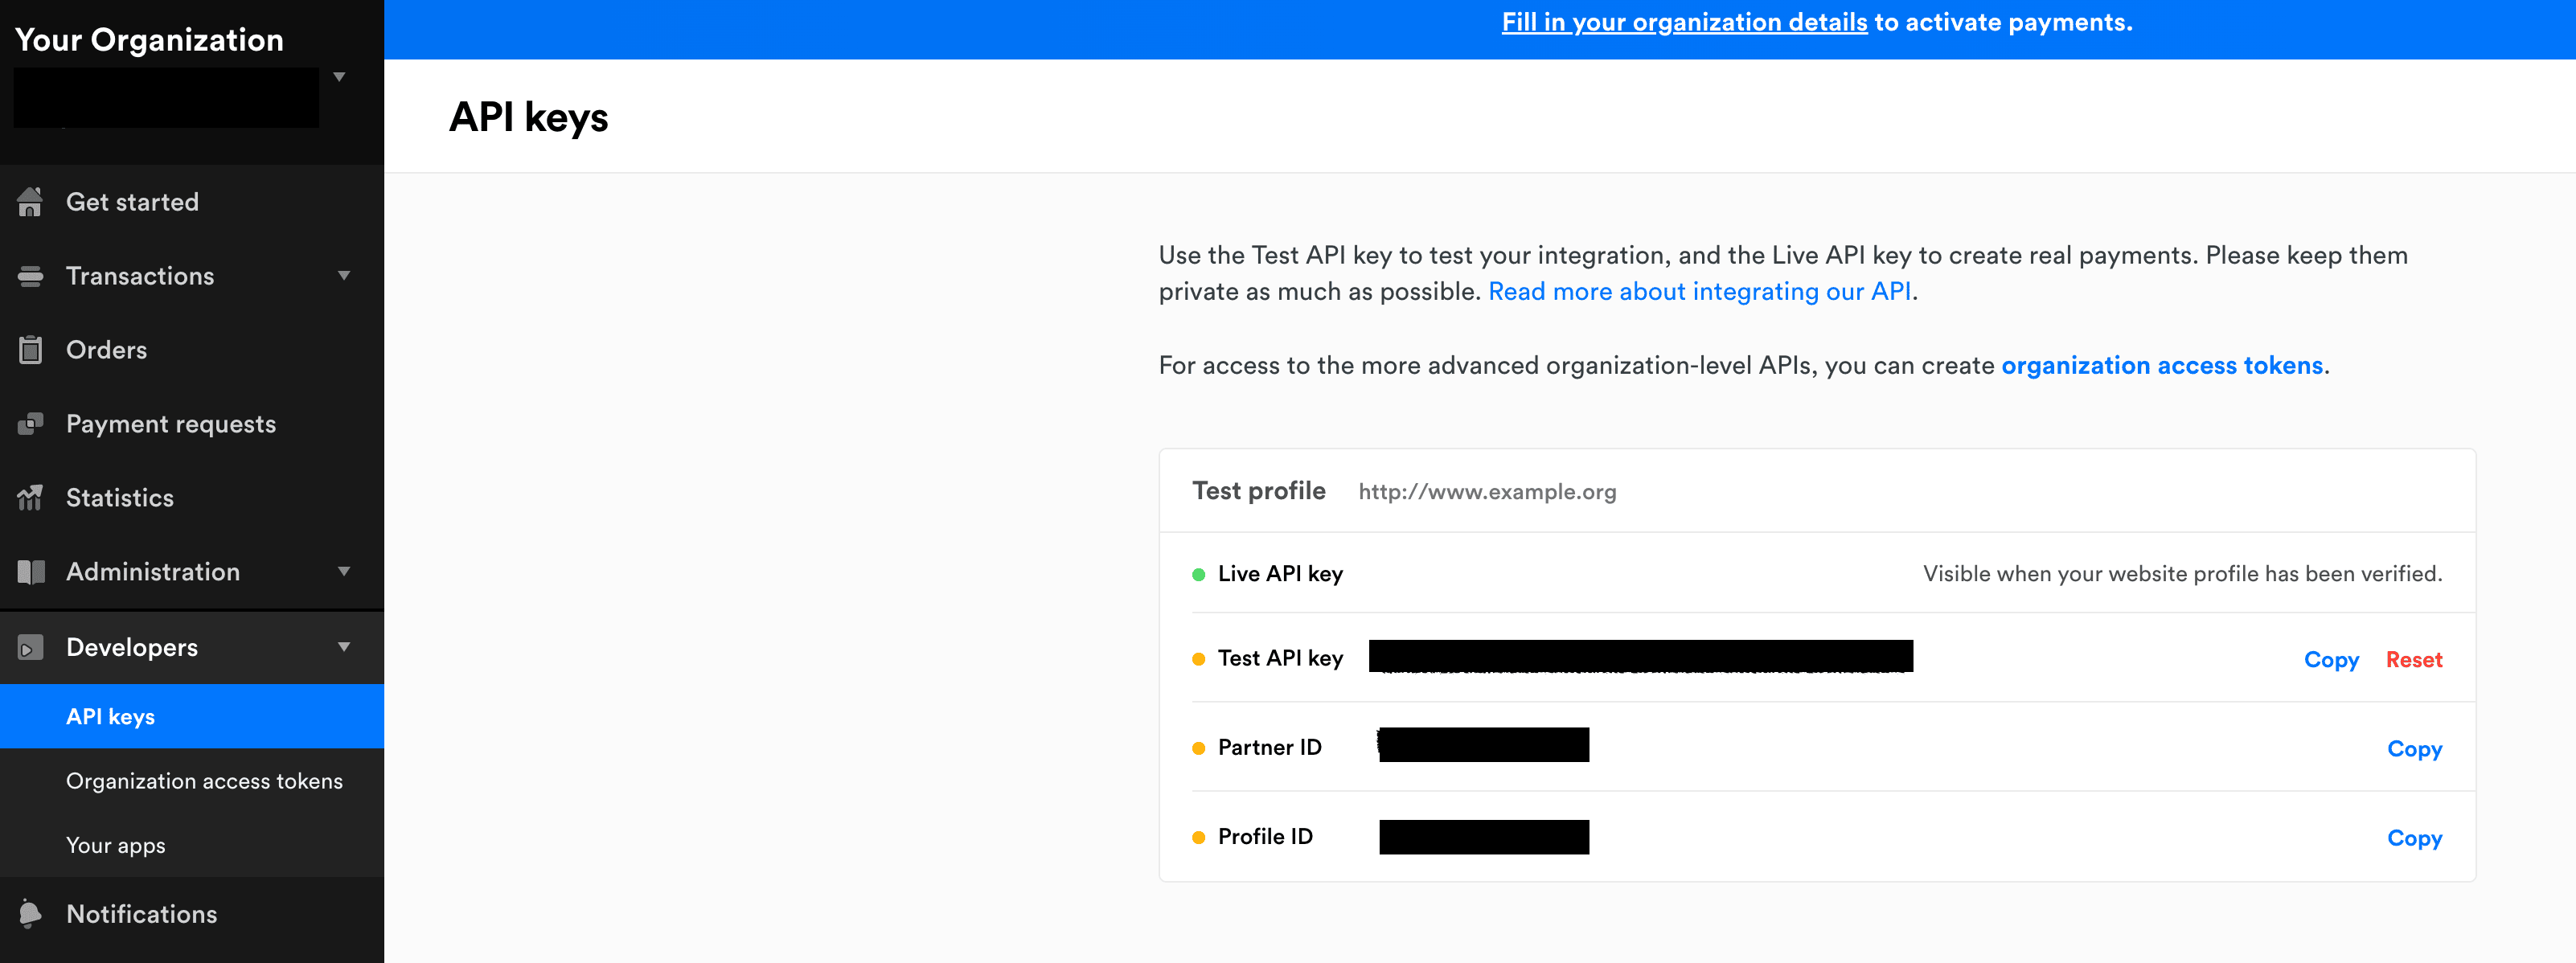Collapse the Developers submenu arrow
This screenshot has width=2576, height=963.
coord(344,648)
